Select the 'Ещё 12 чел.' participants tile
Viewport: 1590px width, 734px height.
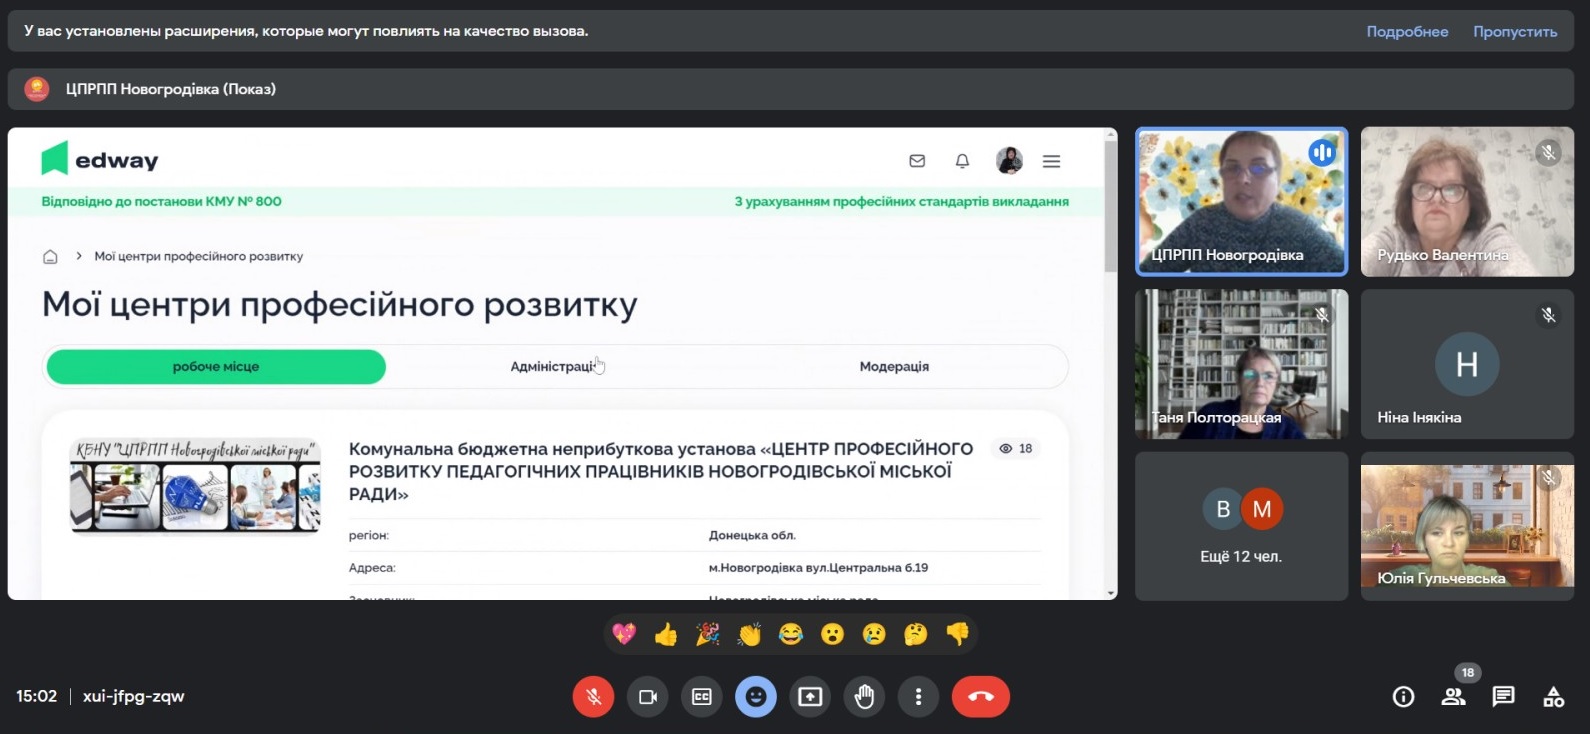point(1241,526)
